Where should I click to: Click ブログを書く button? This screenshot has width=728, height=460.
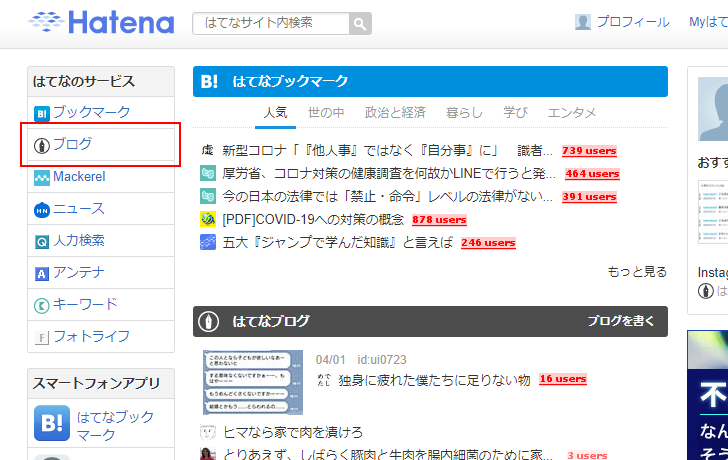click(x=621, y=321)
